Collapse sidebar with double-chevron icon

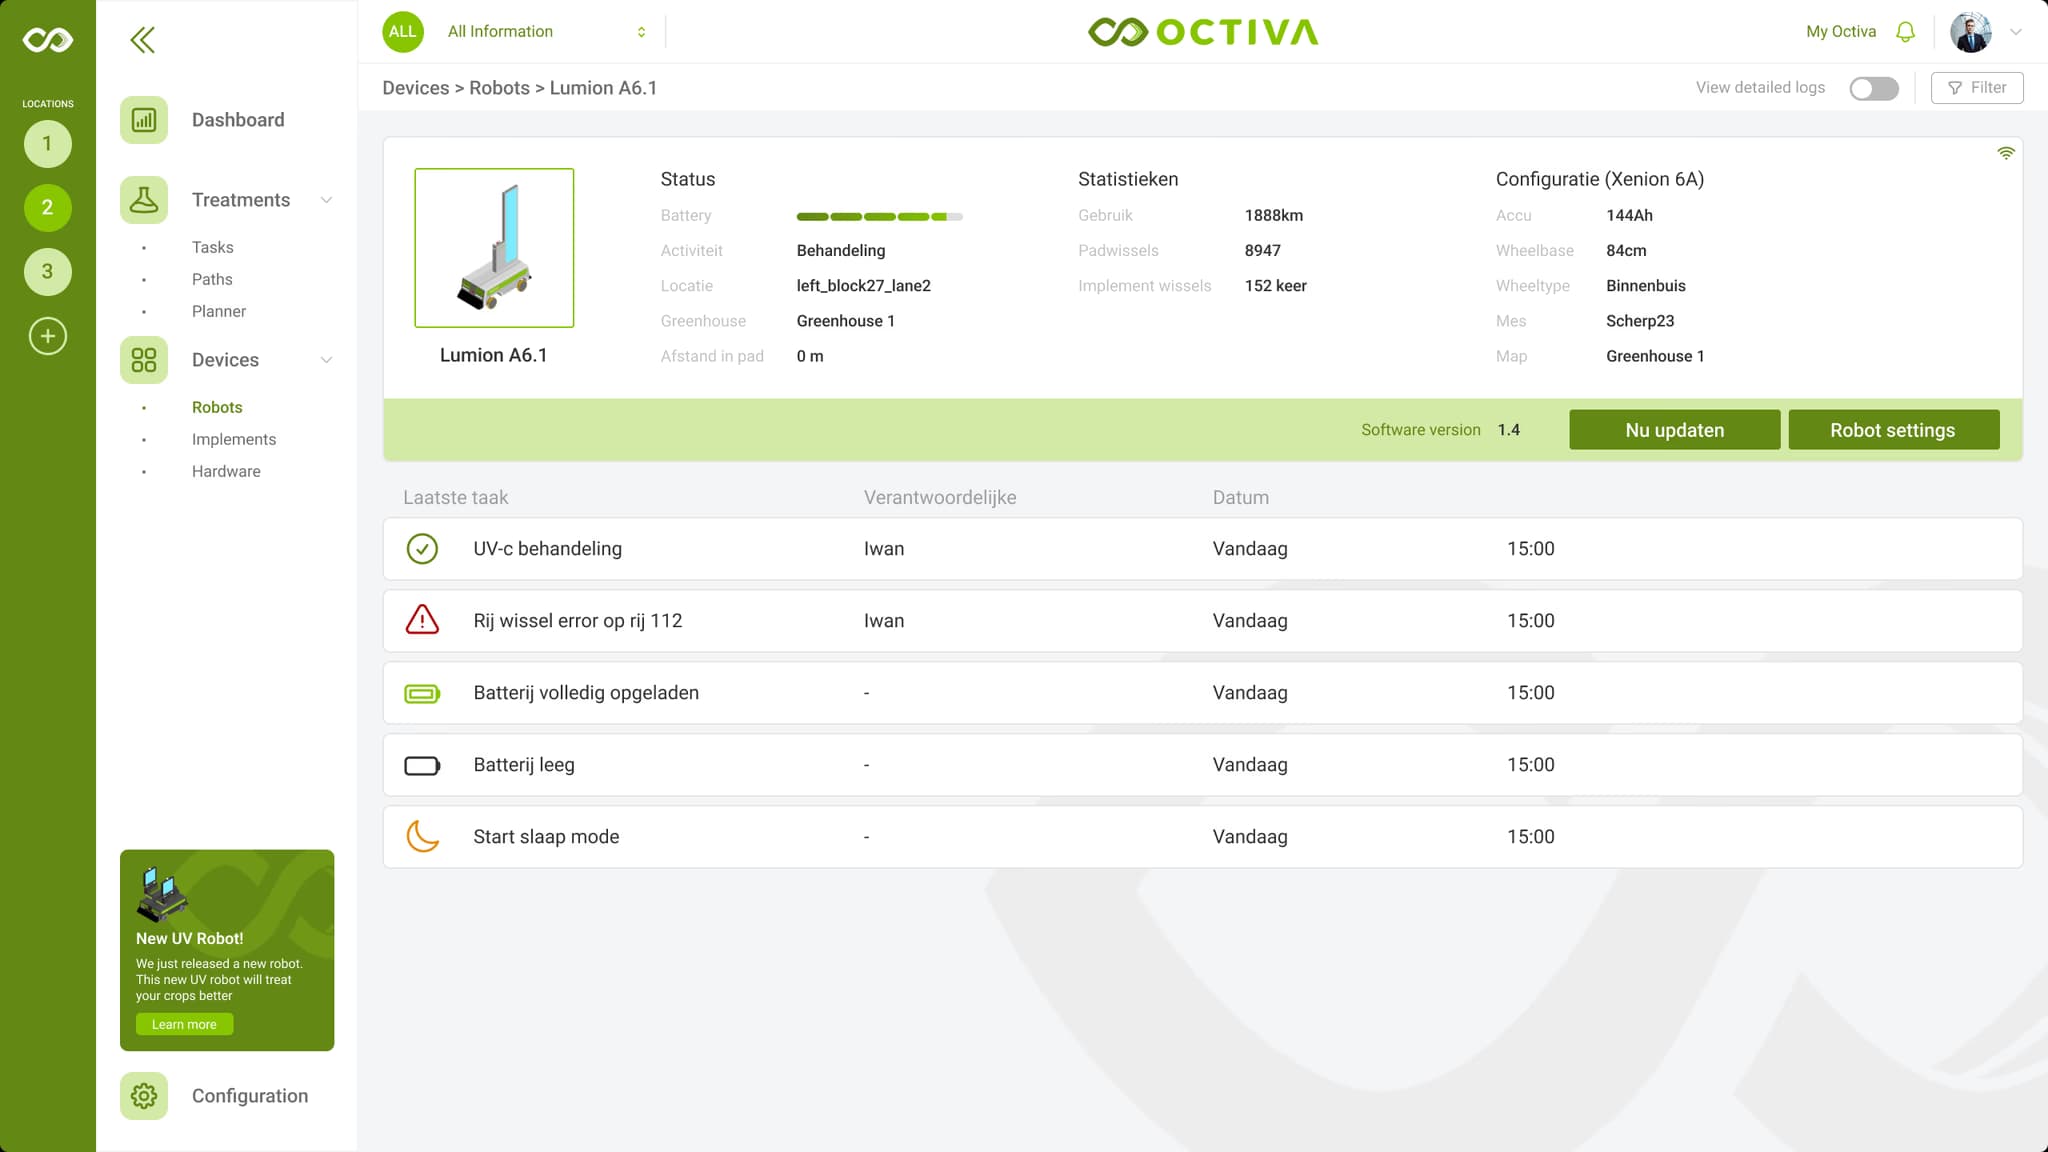coord(143,40)
